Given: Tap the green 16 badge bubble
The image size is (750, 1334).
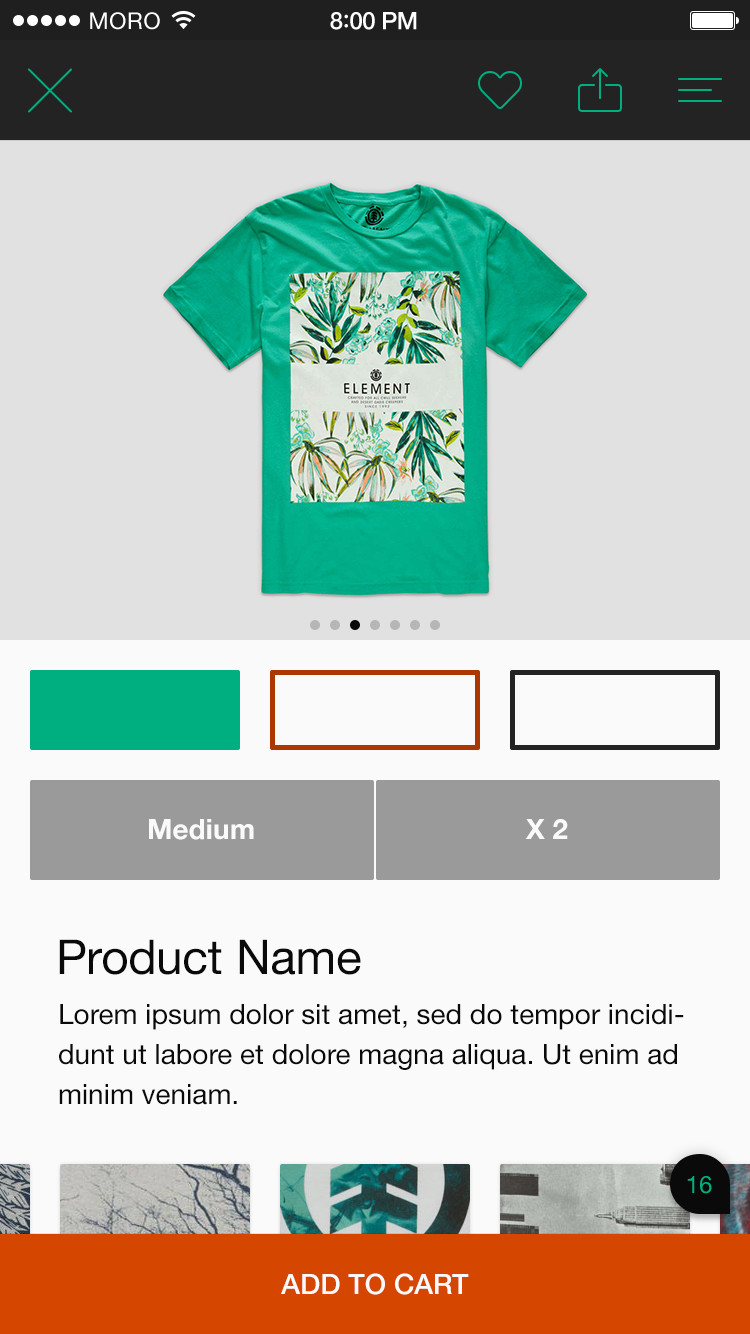Looking at the screenshot, I should 699,1185.
